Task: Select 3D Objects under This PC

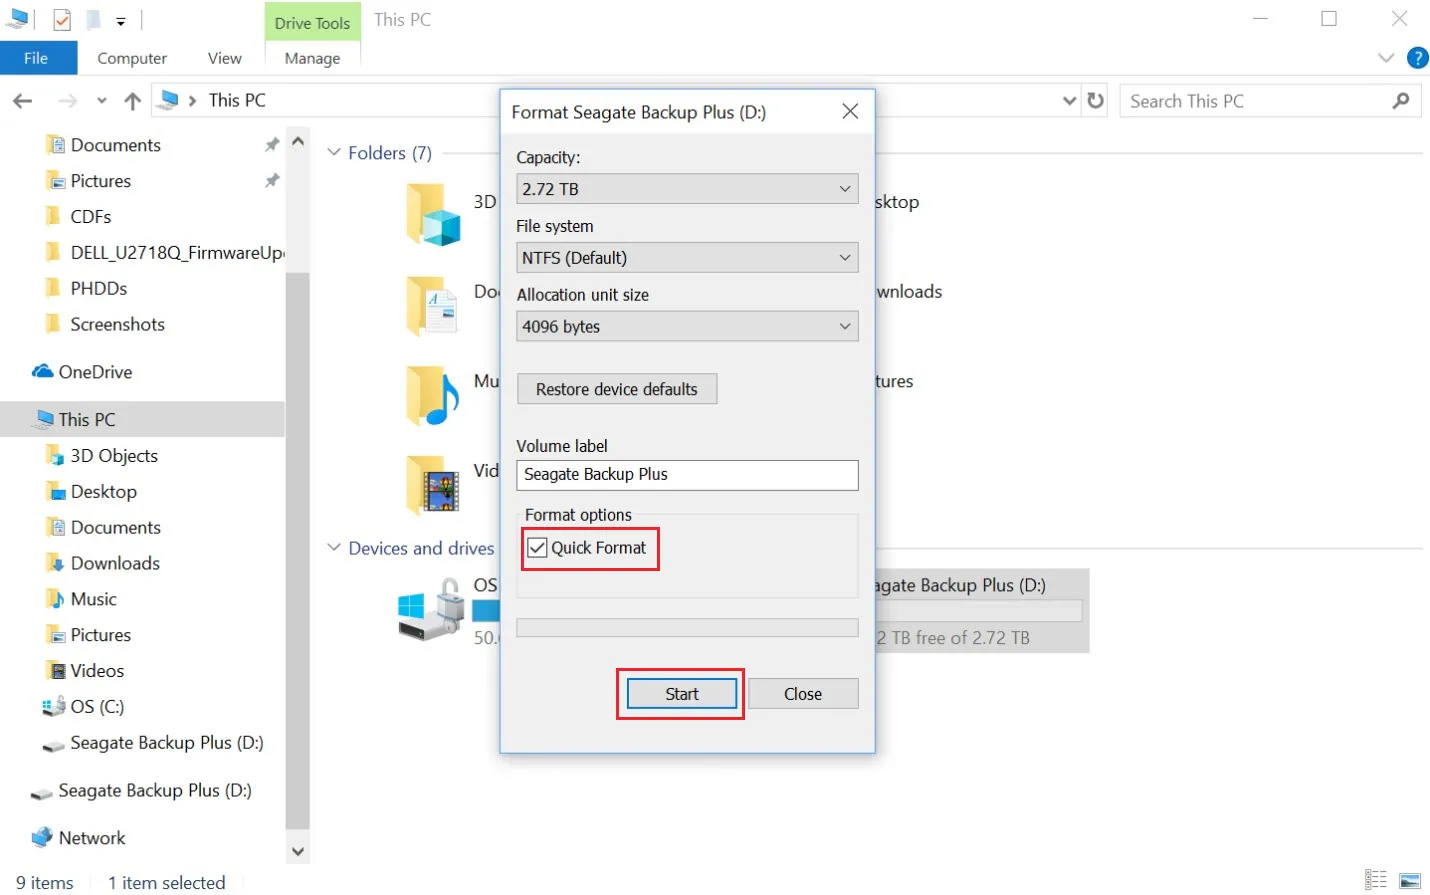Action: 102,456
